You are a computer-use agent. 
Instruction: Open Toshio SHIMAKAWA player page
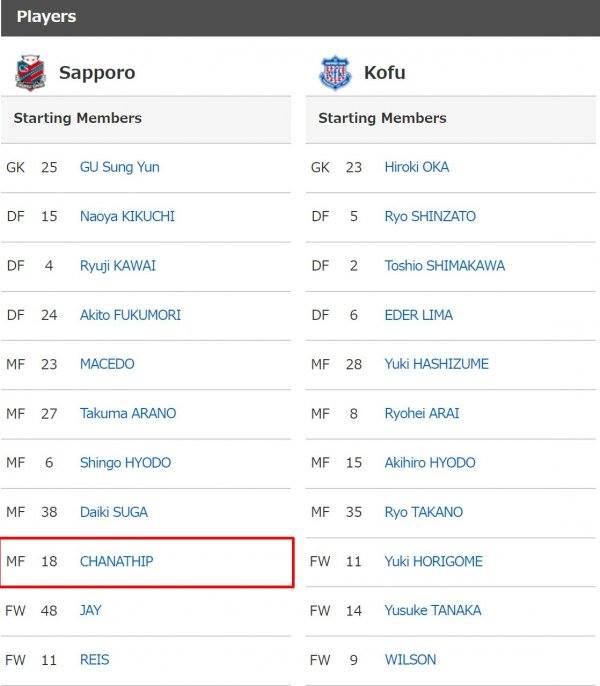(x=445, y=266)
